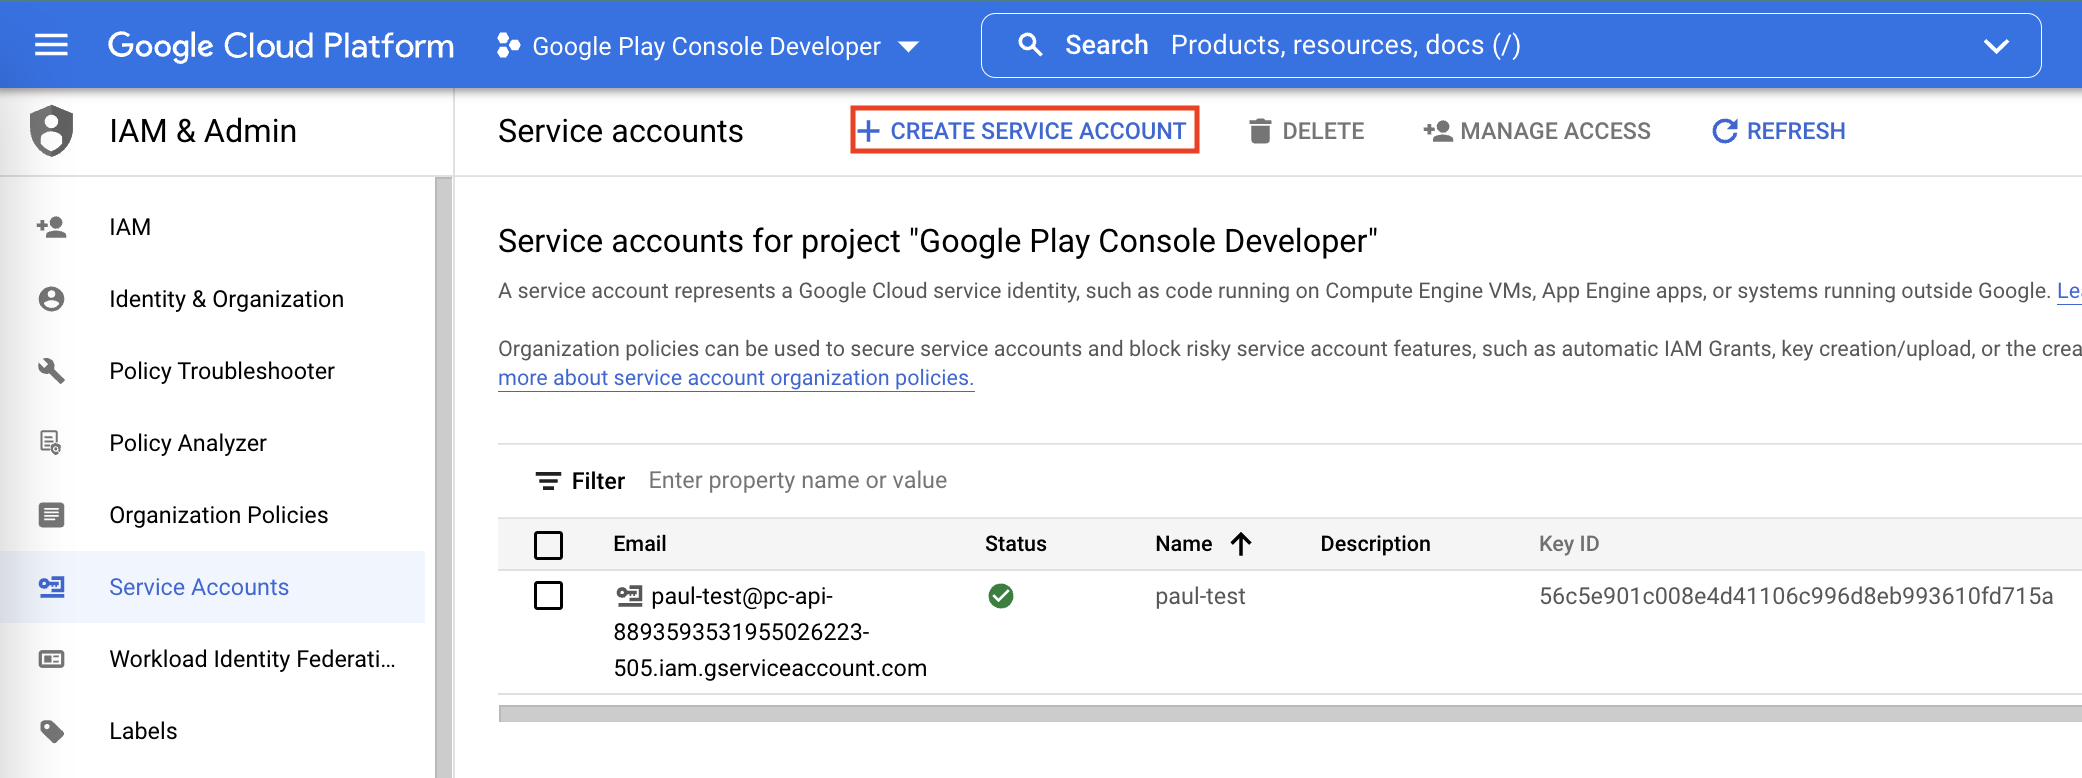Click Create Service Account button
Screen dimensions: 2082x778
(1025, 131)
